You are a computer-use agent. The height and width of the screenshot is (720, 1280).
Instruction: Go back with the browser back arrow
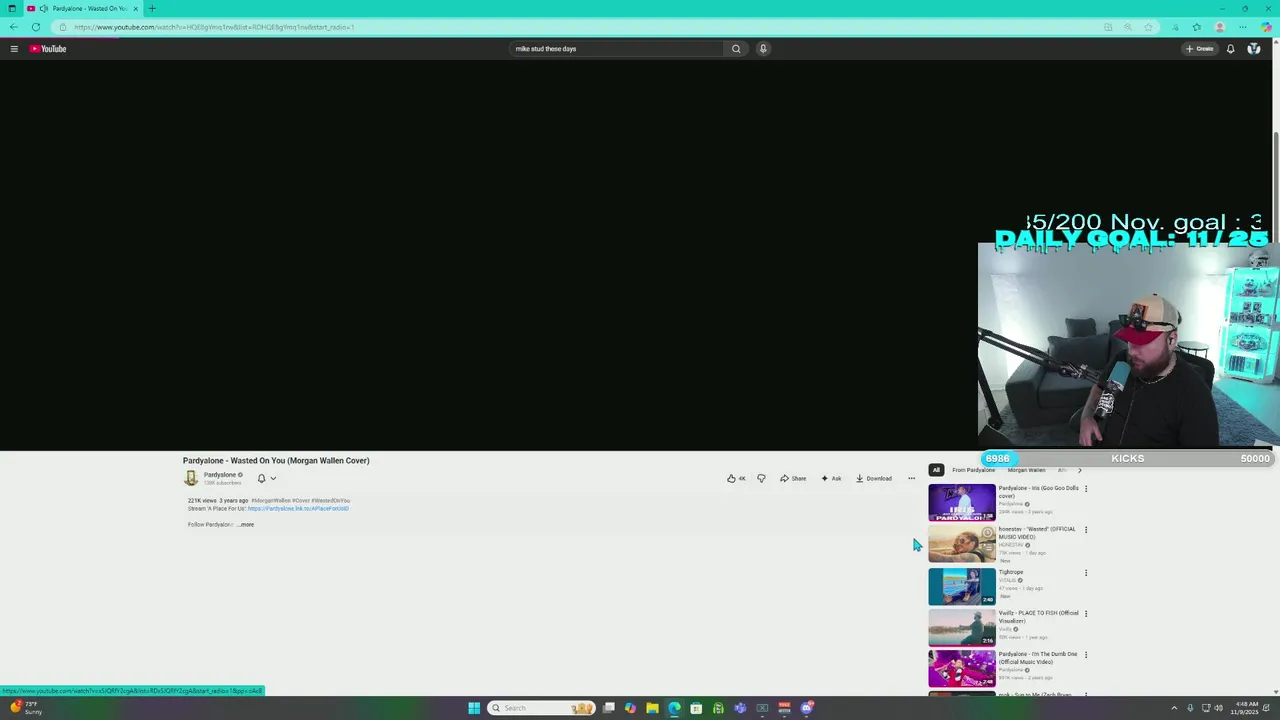pos(14,27)
